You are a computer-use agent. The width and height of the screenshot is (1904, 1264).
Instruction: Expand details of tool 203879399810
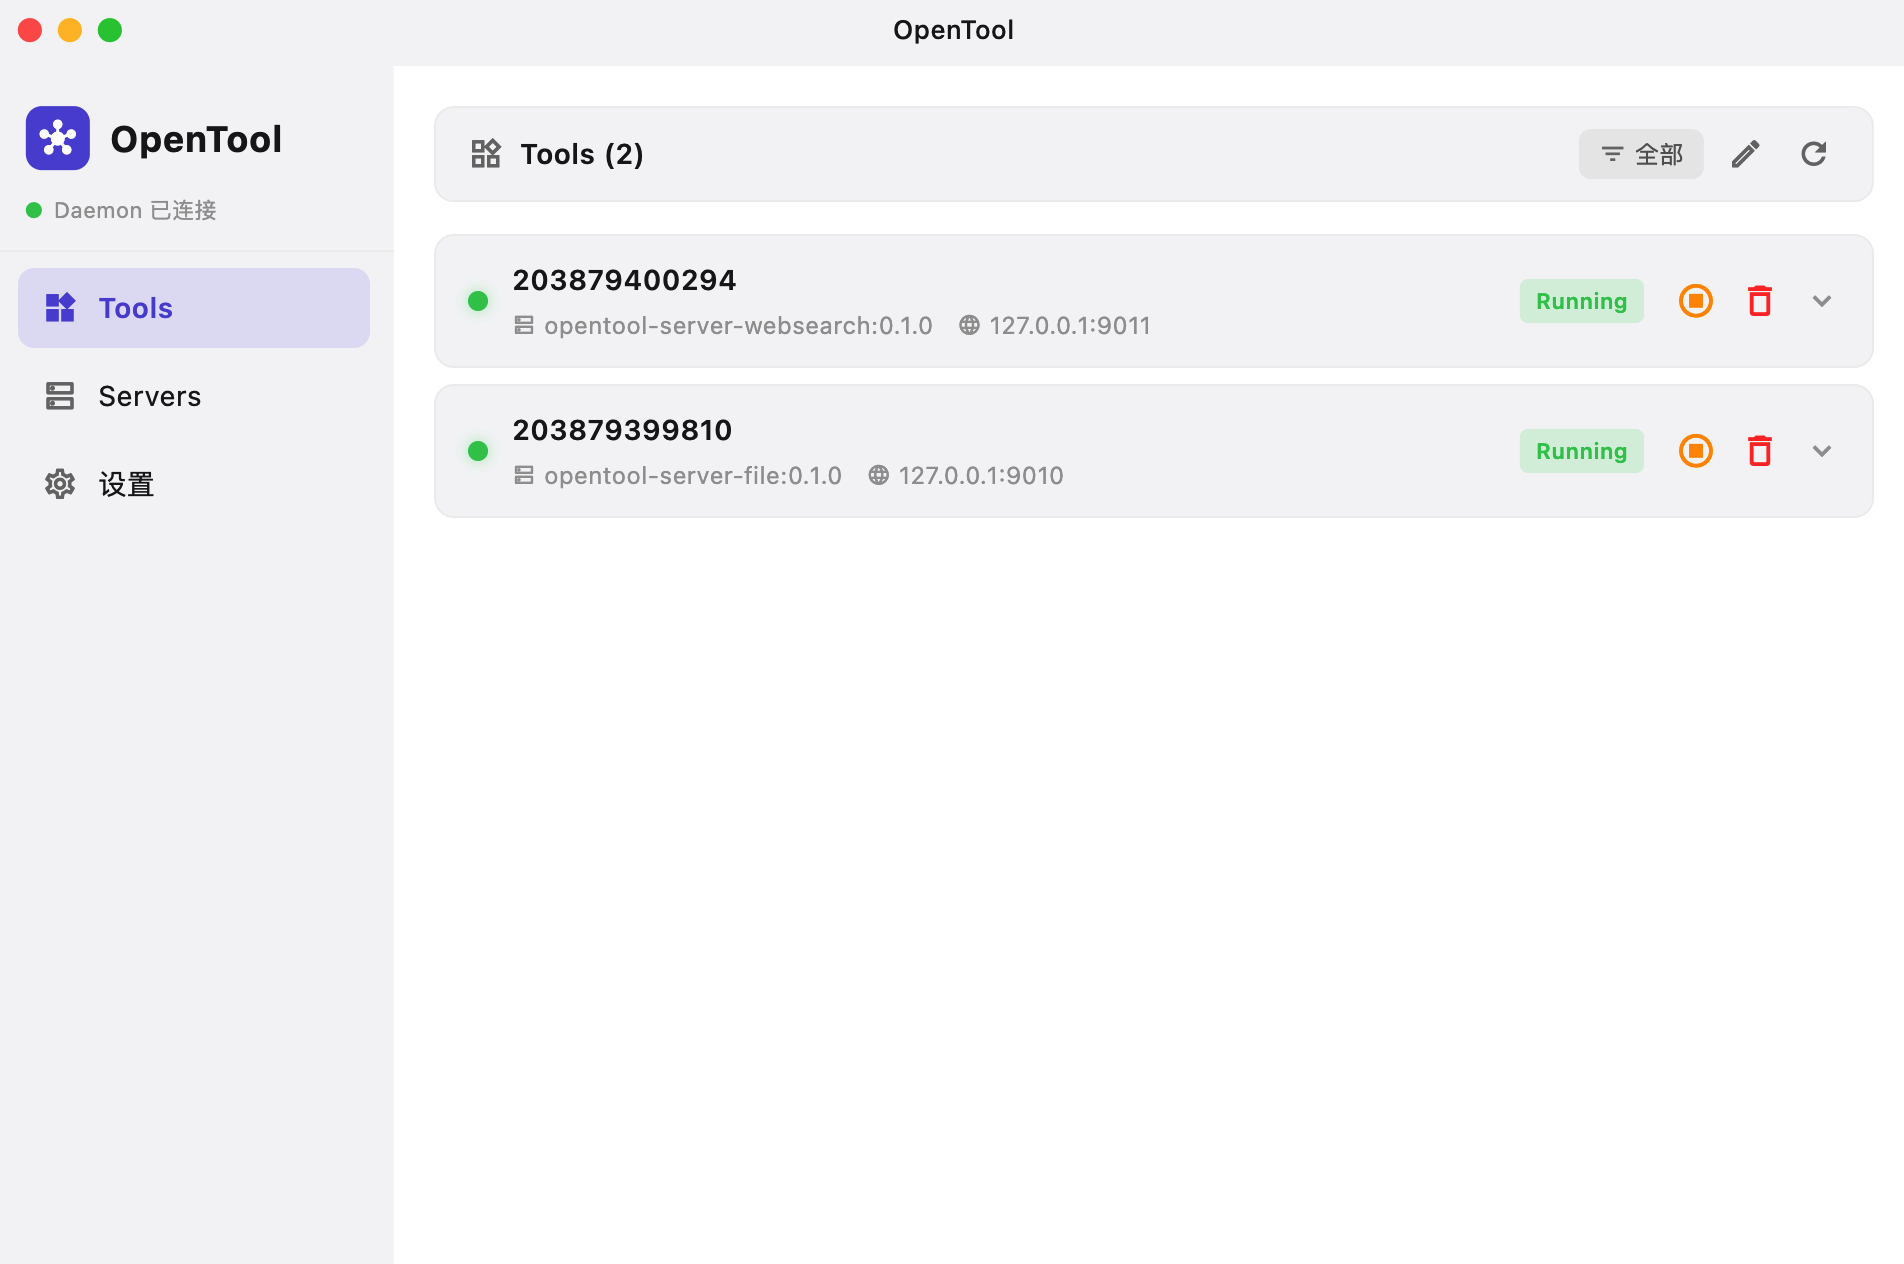click(1822, 451)
